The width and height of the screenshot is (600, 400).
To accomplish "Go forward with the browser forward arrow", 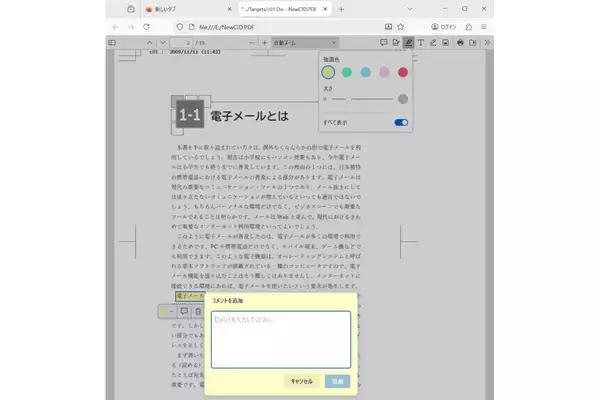I will click(131, 27).
